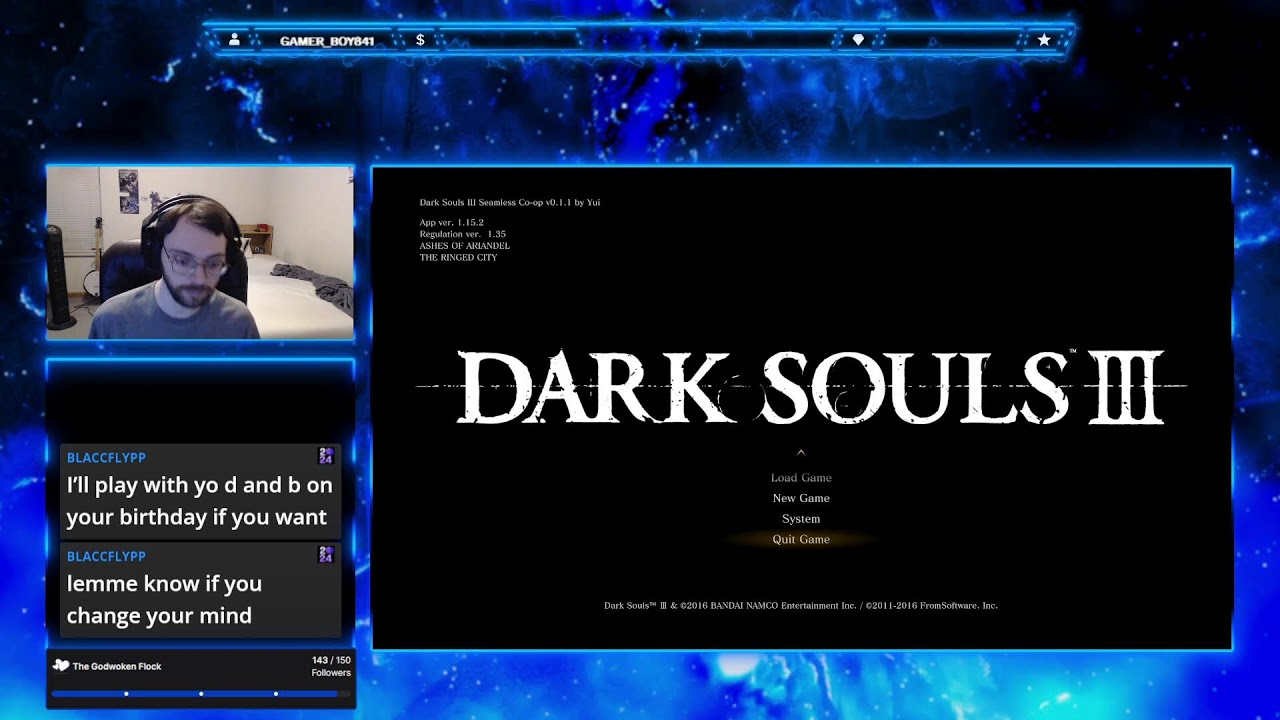Click the "143 / 150" follower count
Screen dimensions: 1280x720
(331, 660)
